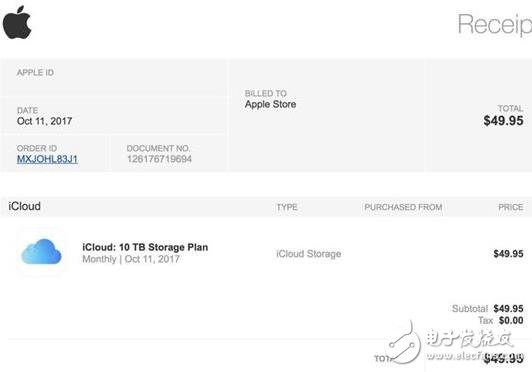Viewport: 532px width, 372px height.
Task: Click the PURCHASED FROM column header
Action: pos(403,207)
